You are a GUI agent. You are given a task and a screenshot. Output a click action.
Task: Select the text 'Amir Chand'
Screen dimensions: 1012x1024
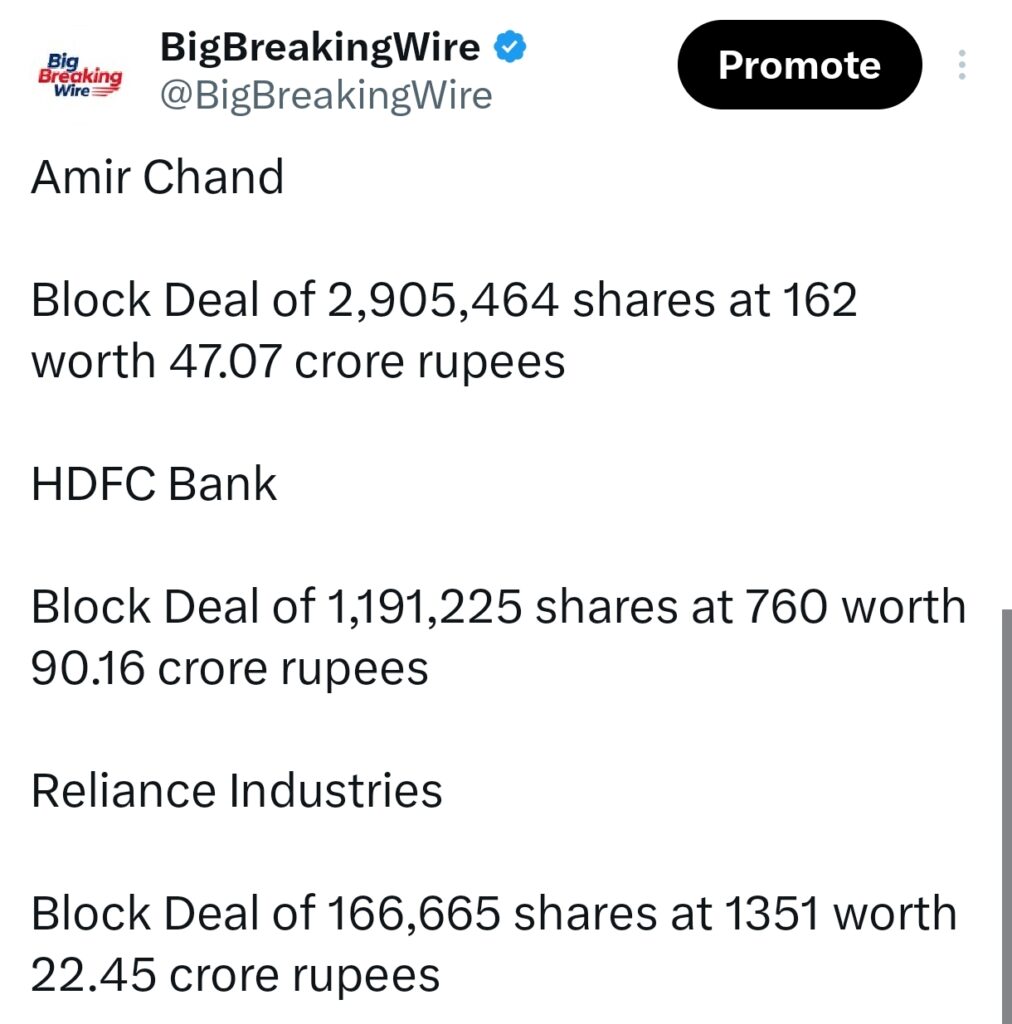pos(157,178)
